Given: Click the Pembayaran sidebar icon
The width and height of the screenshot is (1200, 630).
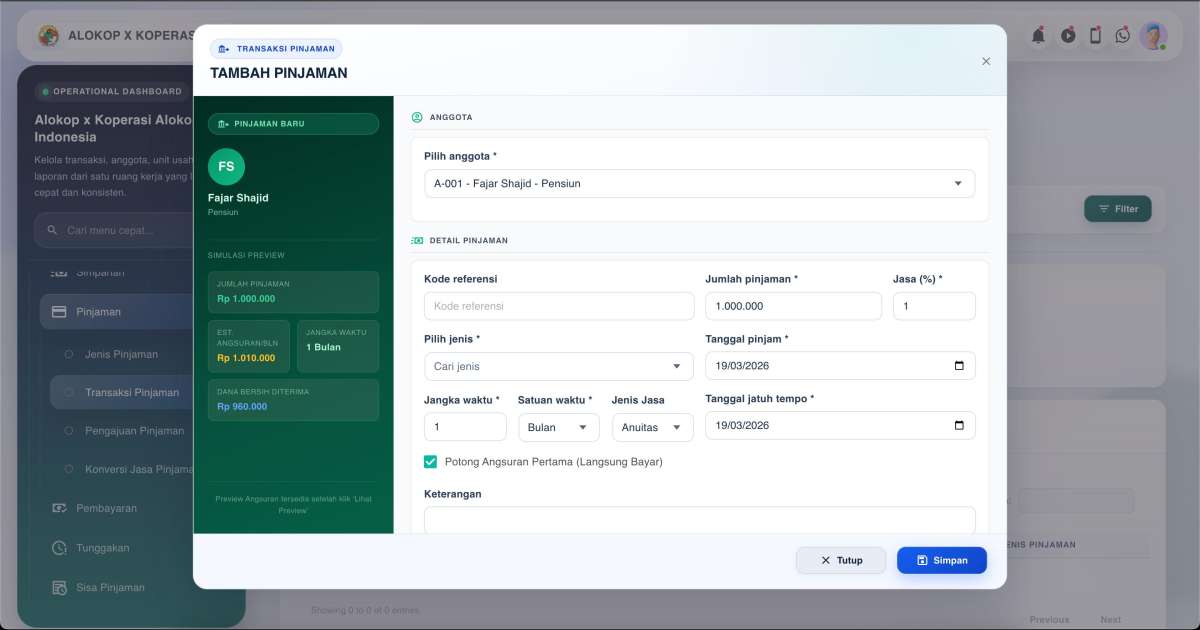Looking at the screenshot, I should [59, 508].
